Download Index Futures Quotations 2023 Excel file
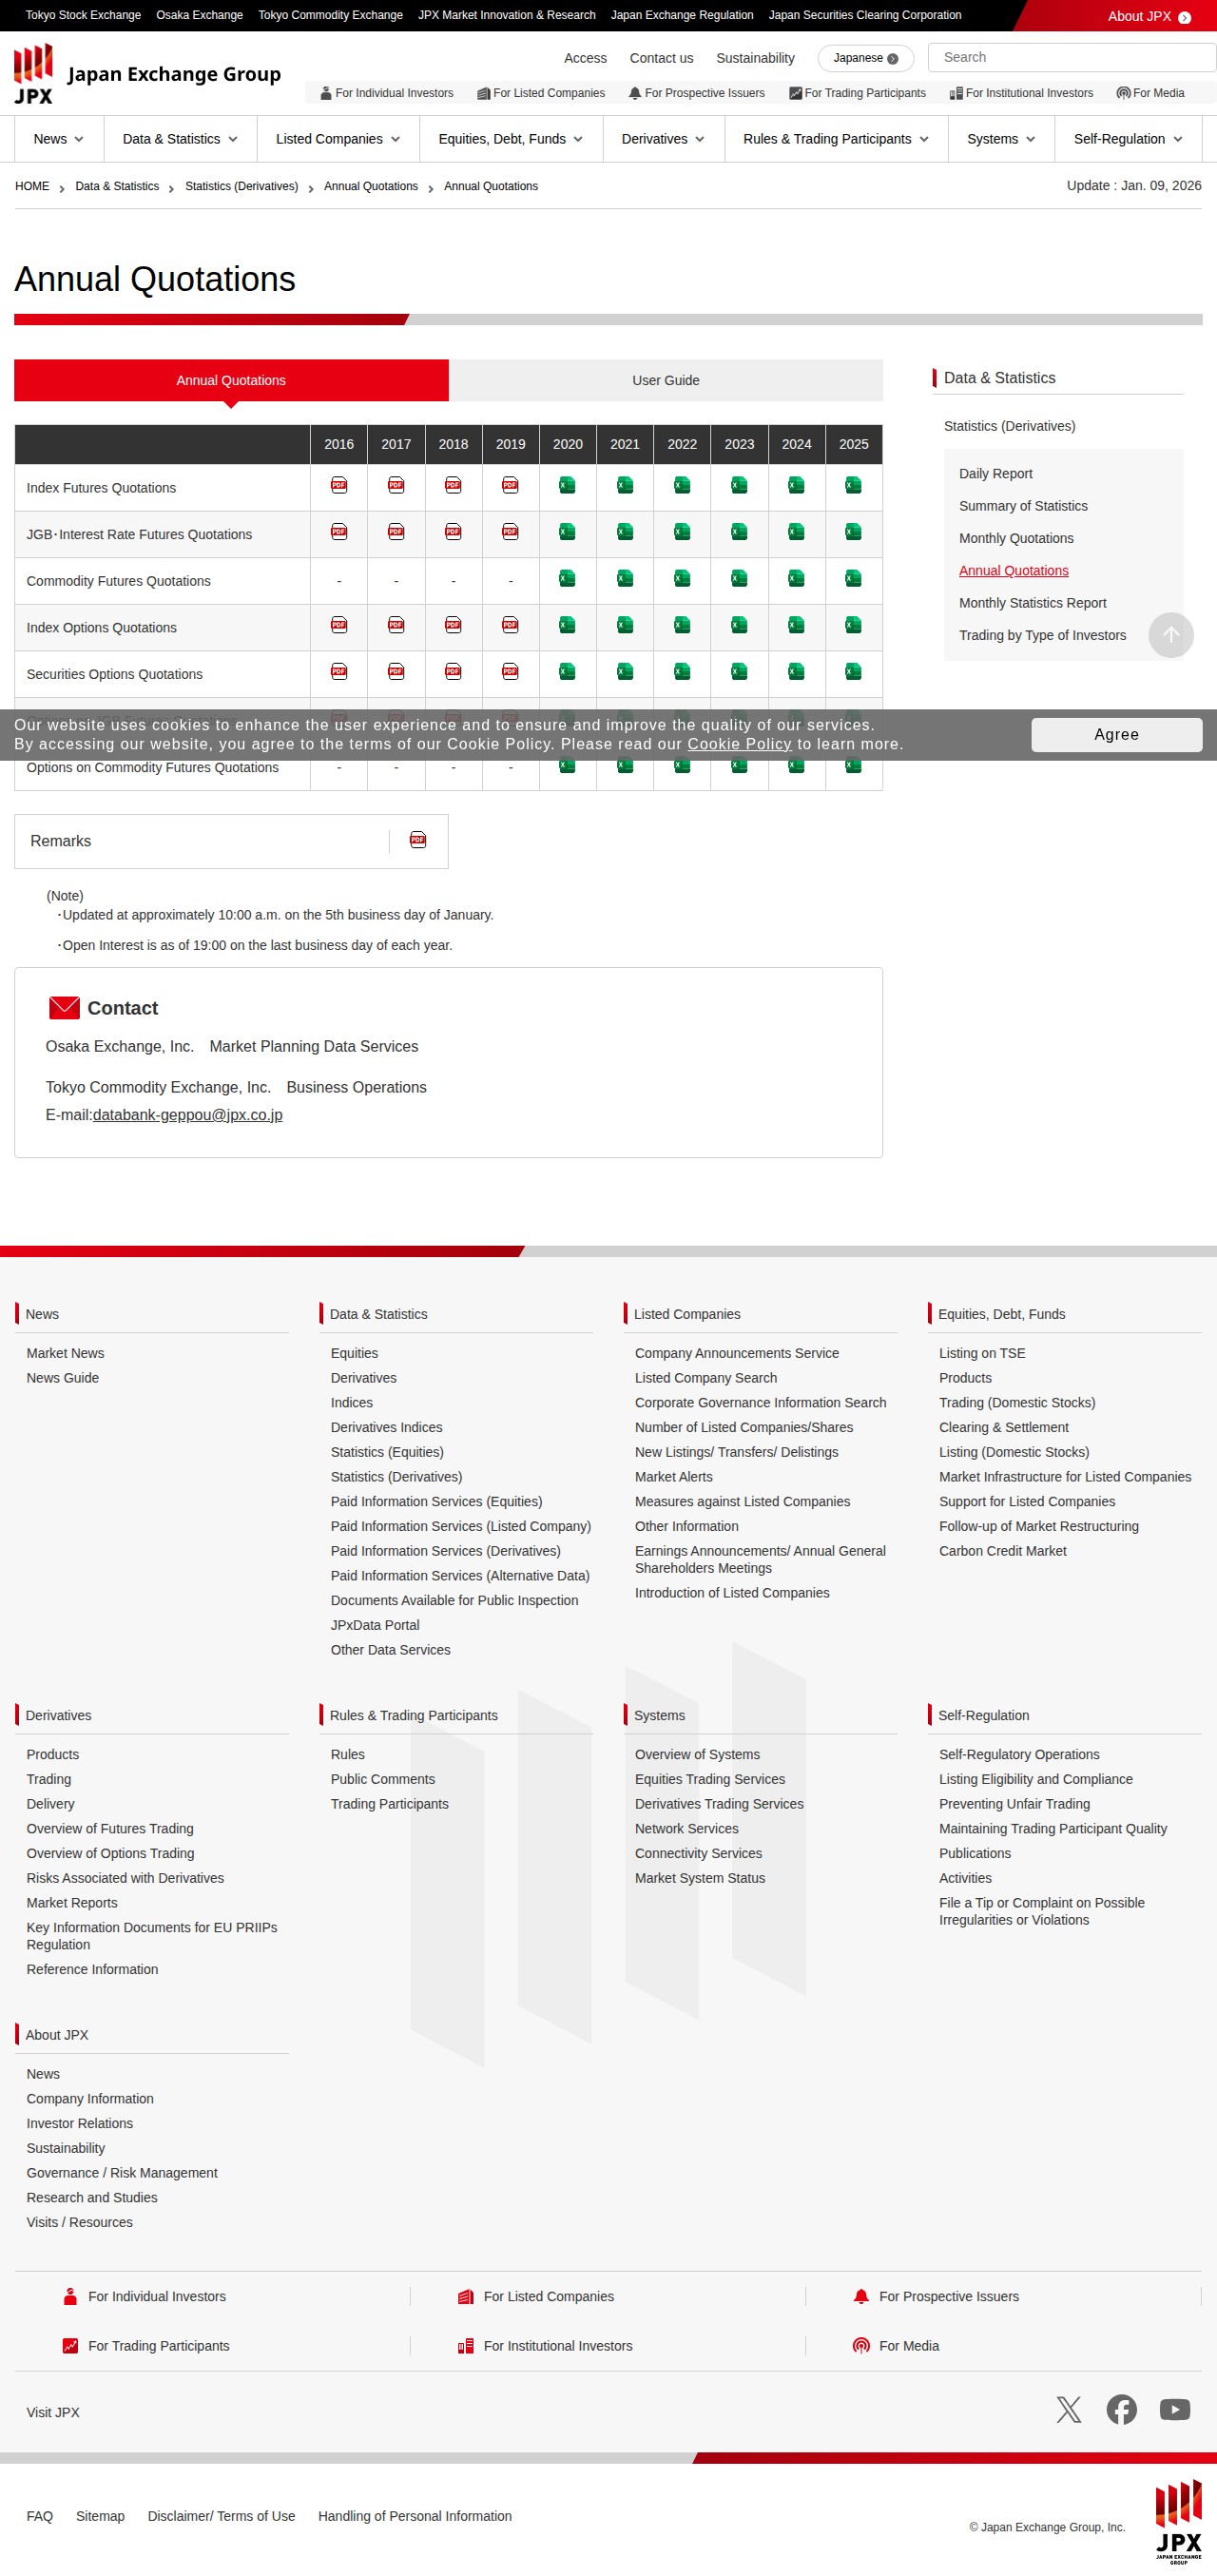Image resolution: width=1217 pixels, height=2576 pixels. [x=739, y=486]
